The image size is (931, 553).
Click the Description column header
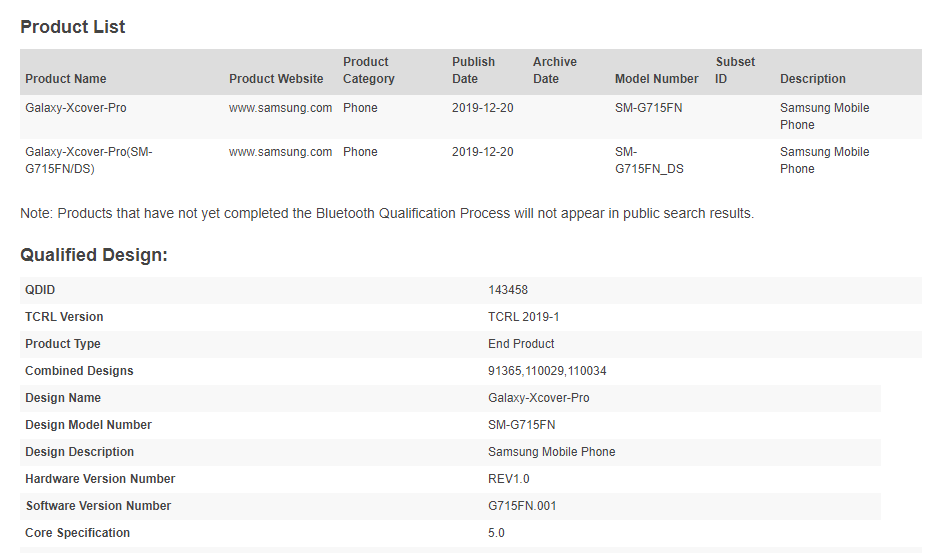(x=813, y=78)
